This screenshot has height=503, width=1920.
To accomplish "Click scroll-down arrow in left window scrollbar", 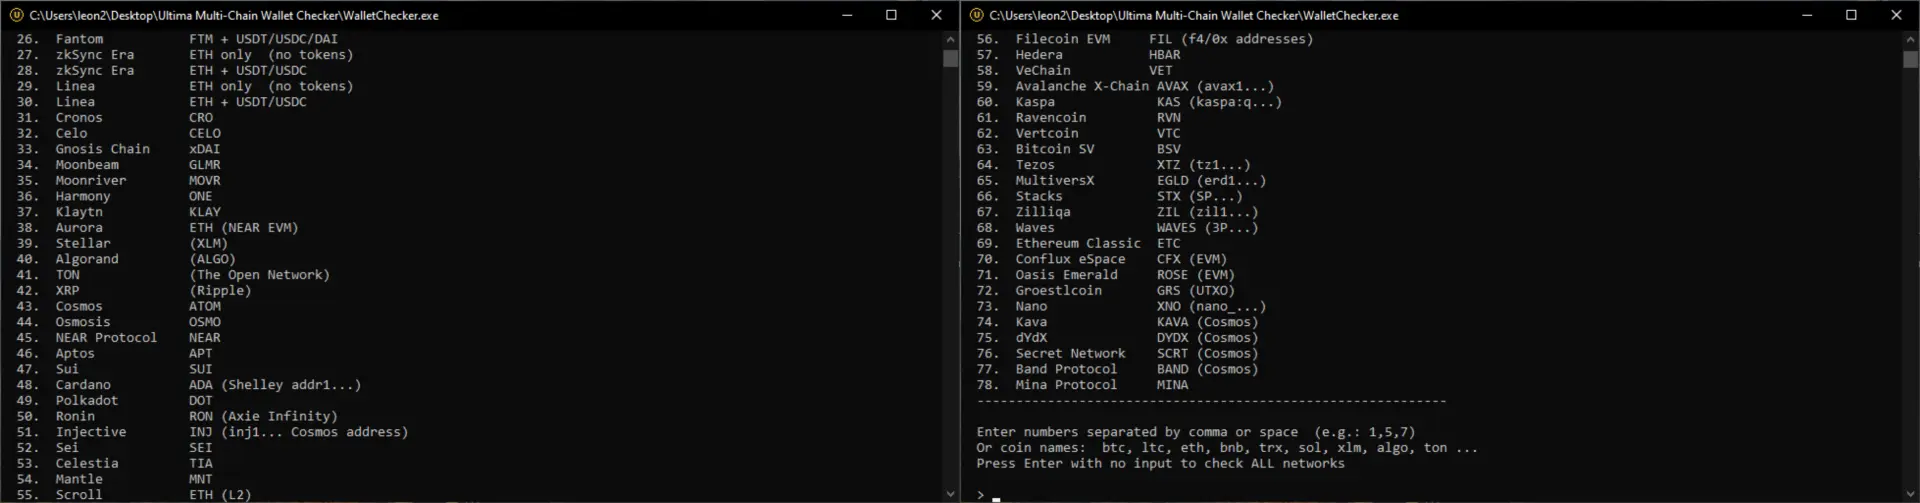I will [950, 493].
